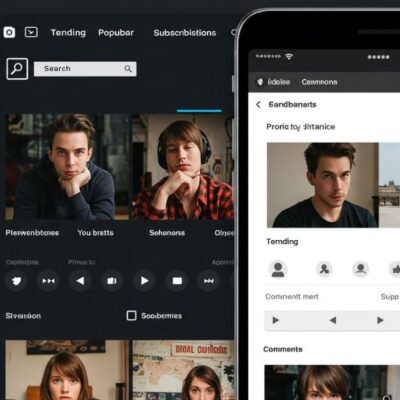The image size is (400, 400).
Task: Select the large profile avatar under Temding
Action: pyautogui.click(x=278, y=269)
